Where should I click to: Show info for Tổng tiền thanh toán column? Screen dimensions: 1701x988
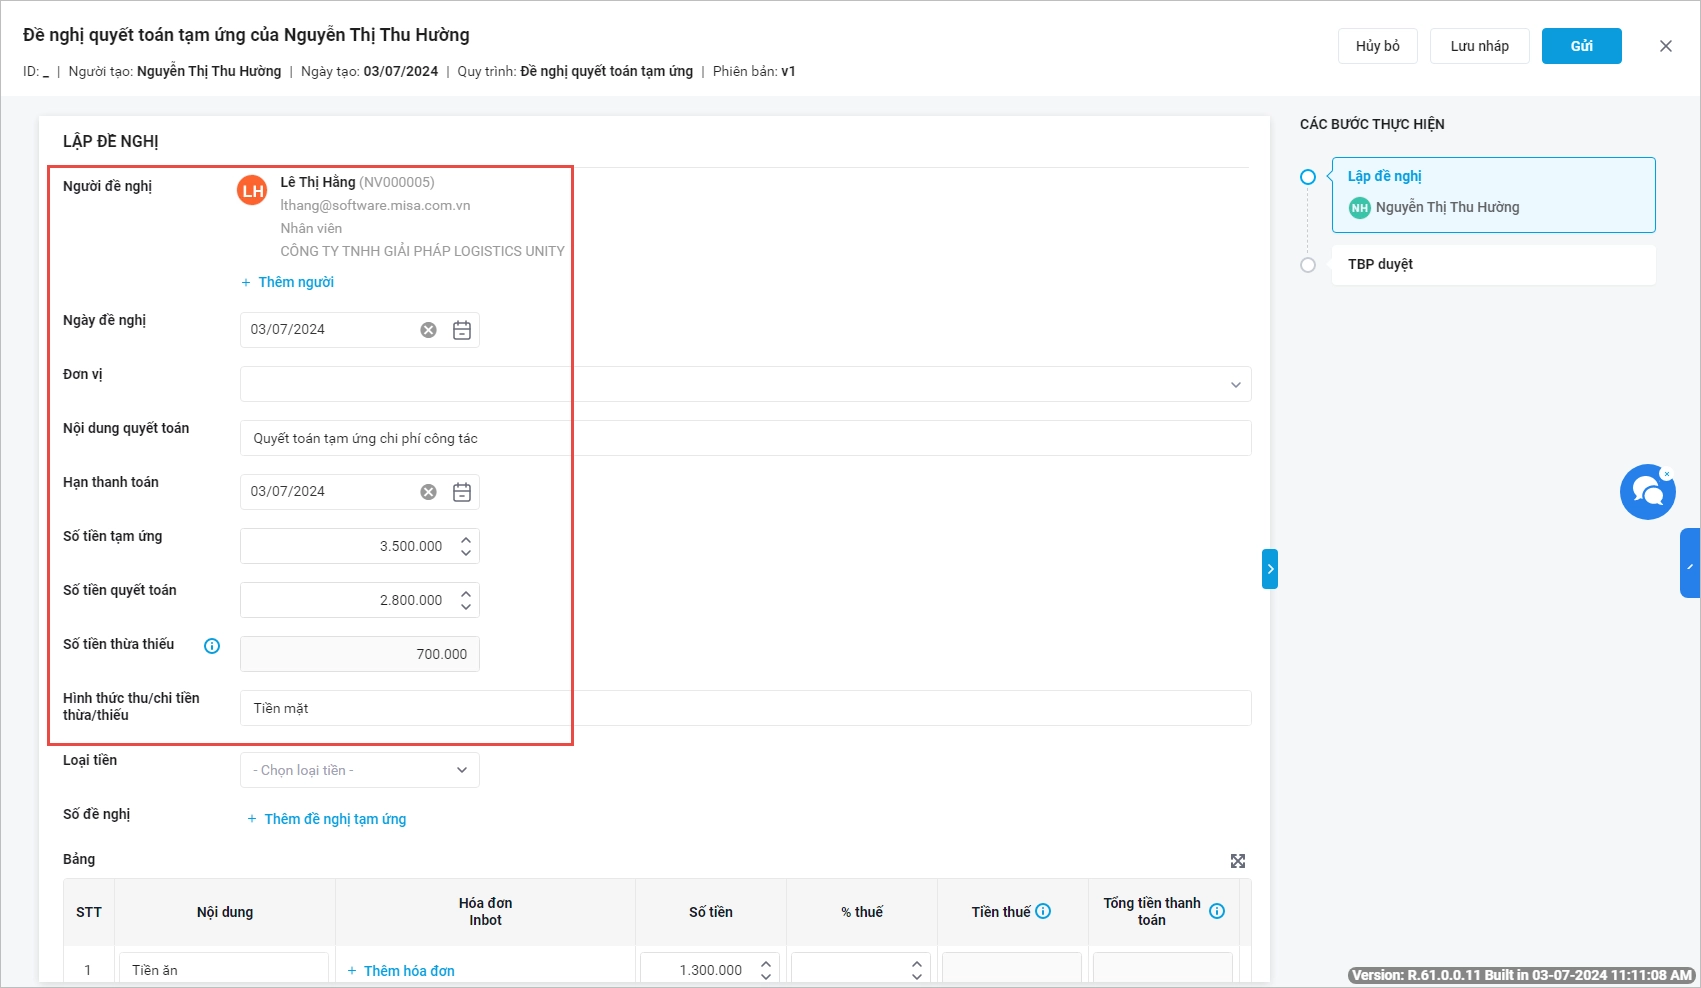(1217, 911)
